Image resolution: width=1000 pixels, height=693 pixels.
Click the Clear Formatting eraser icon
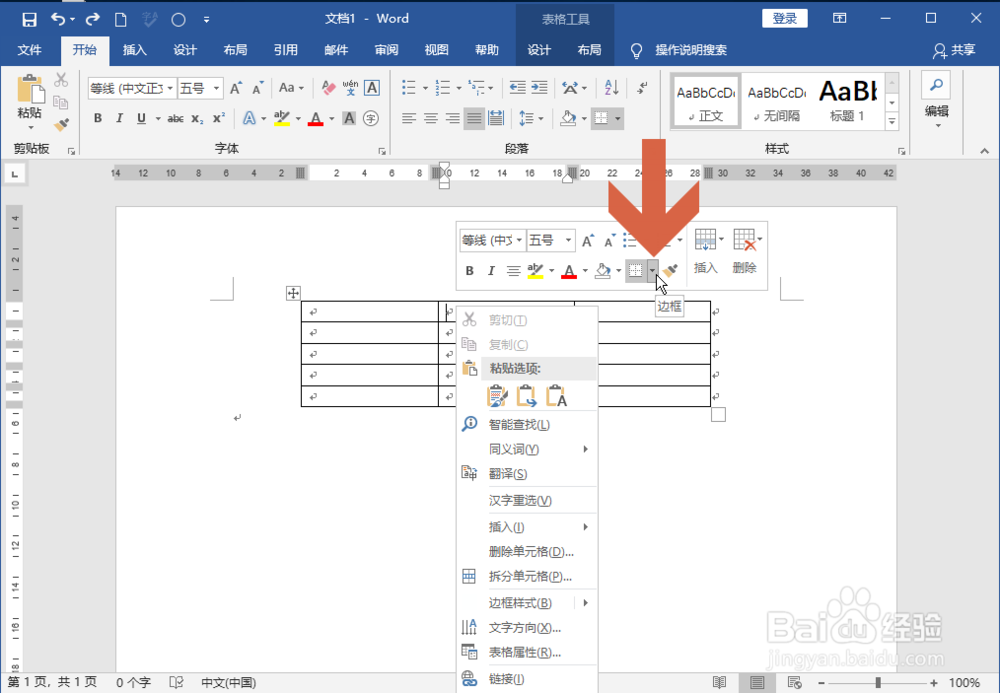(x=328, y=88)
